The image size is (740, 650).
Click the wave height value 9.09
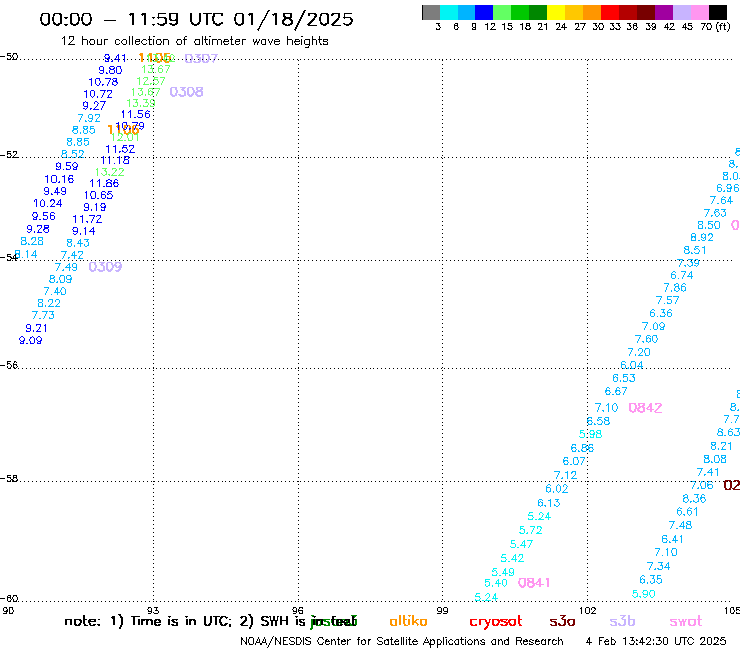pyautogui.click(x=31, y=340)
